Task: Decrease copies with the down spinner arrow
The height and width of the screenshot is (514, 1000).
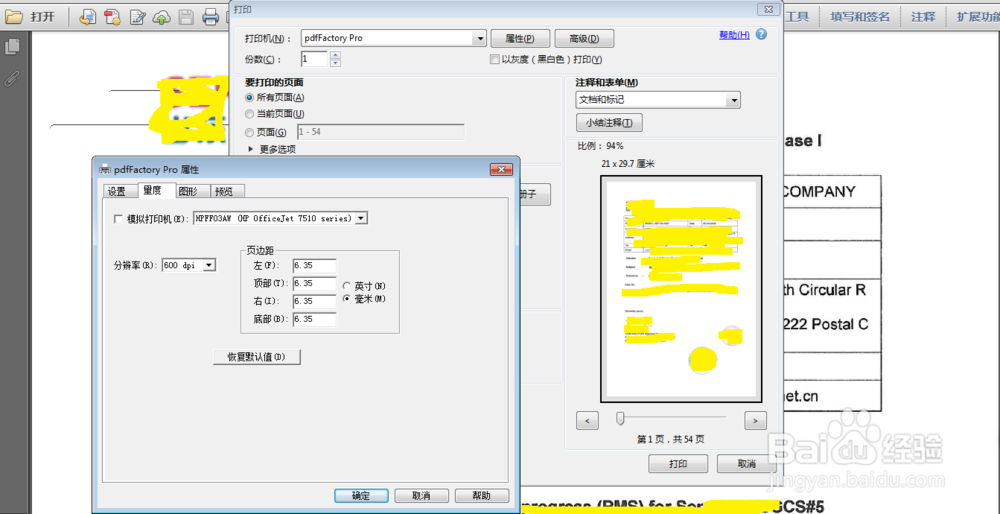Action: [x=335, y=63]
